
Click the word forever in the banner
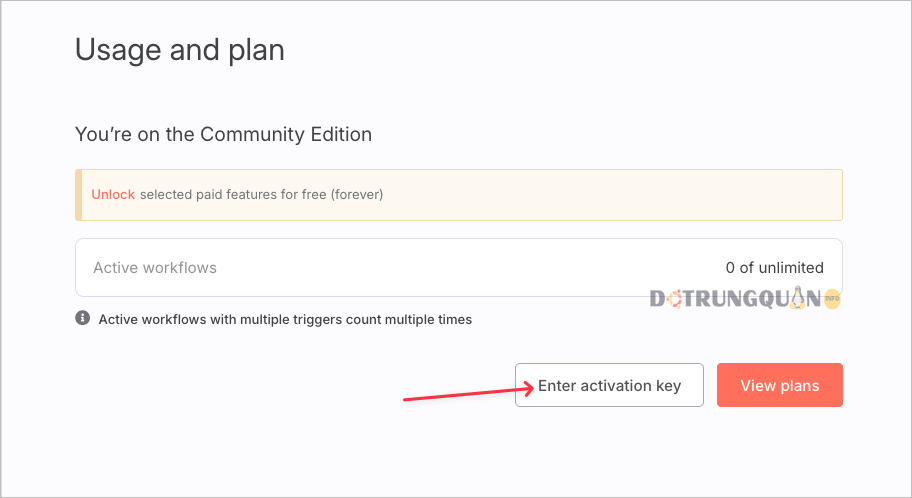point(357,194)
